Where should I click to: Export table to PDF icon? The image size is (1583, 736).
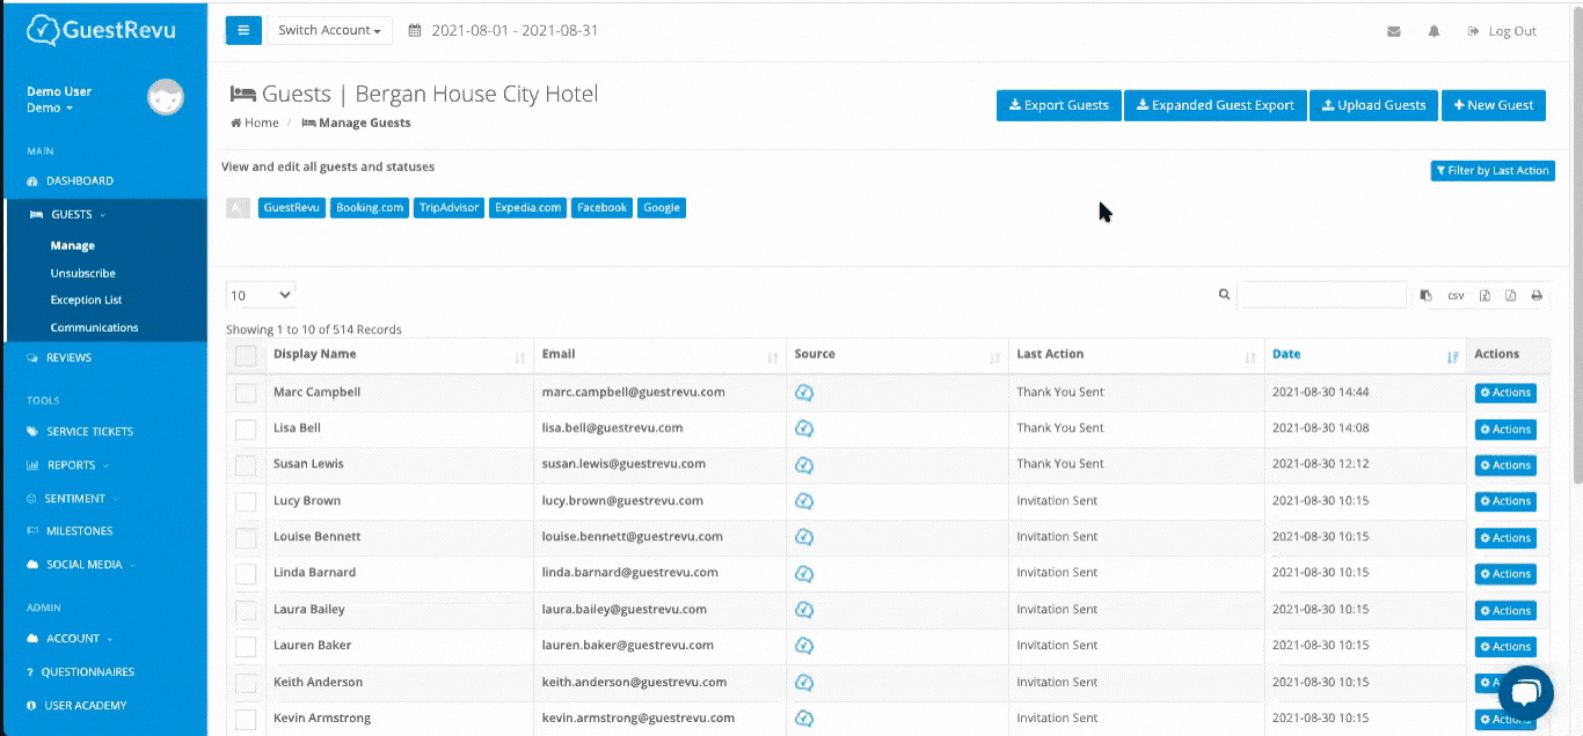click(x=1510, y=295)
